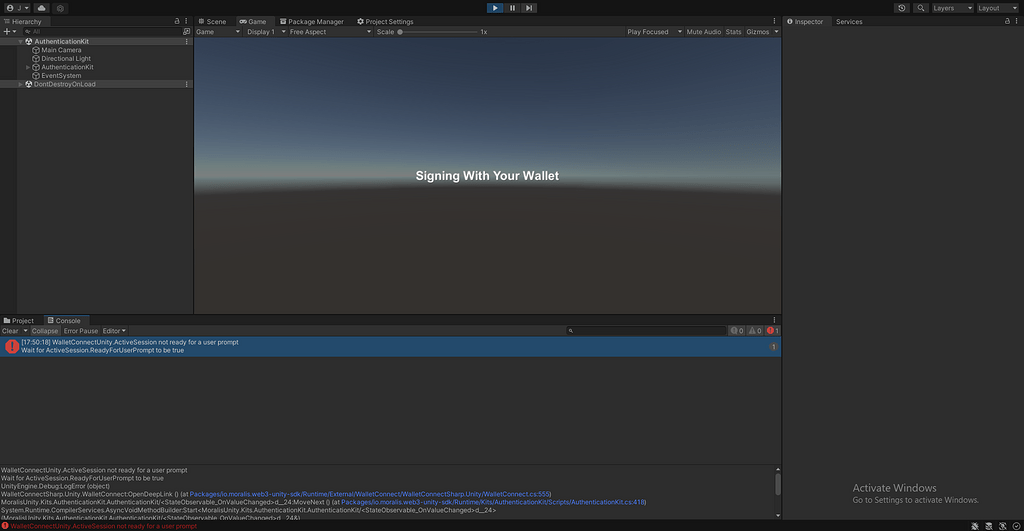Click the cloud services icon

pos(42,8)
